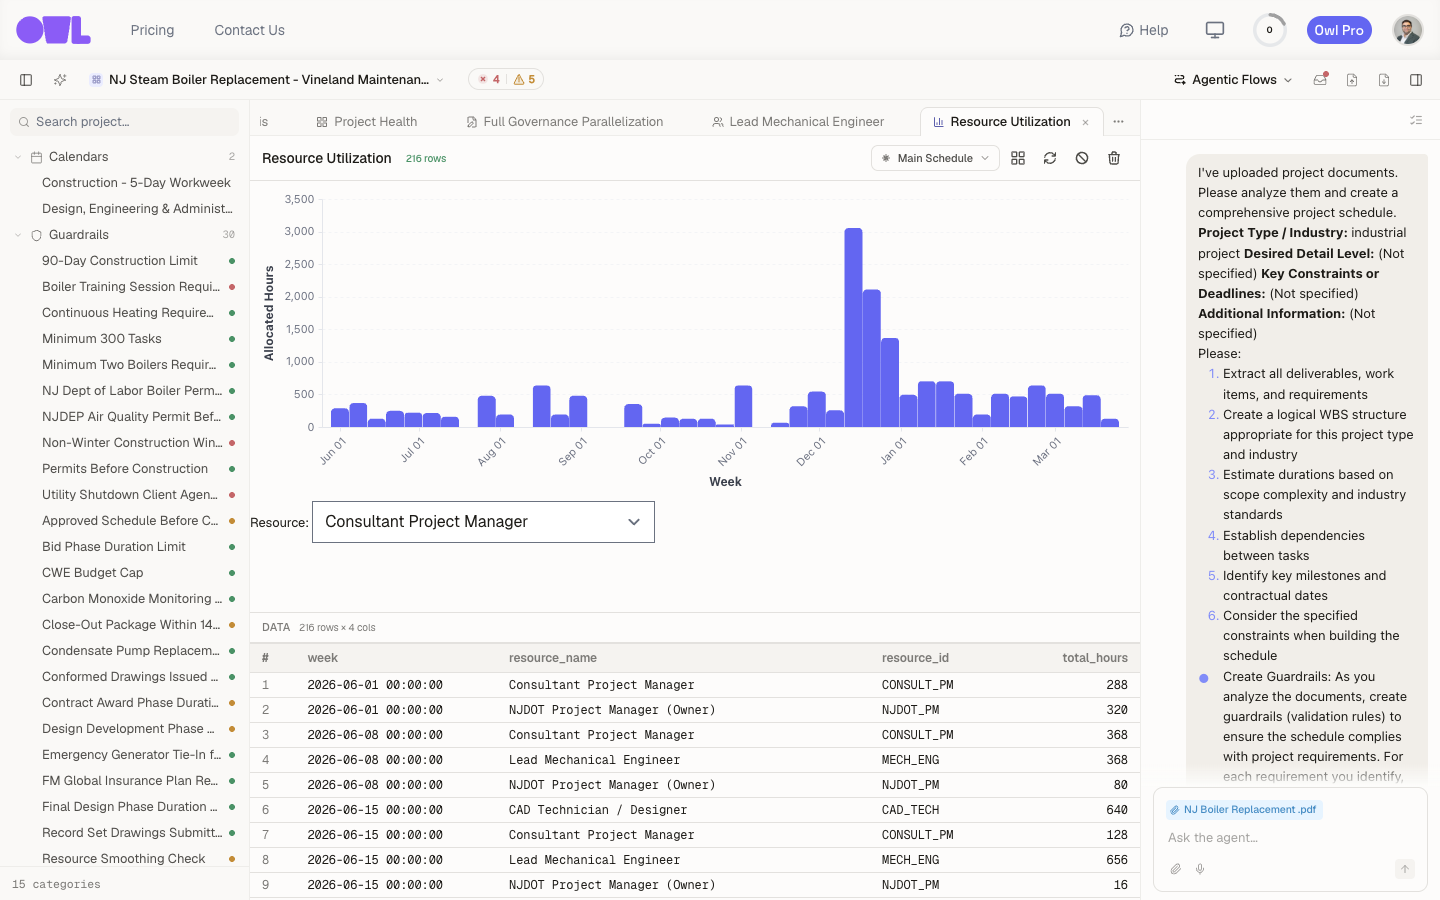The width and height of the screenshot is (1440, 900).
Task: Click the Search project input field
Action: [x=125, y=122]
